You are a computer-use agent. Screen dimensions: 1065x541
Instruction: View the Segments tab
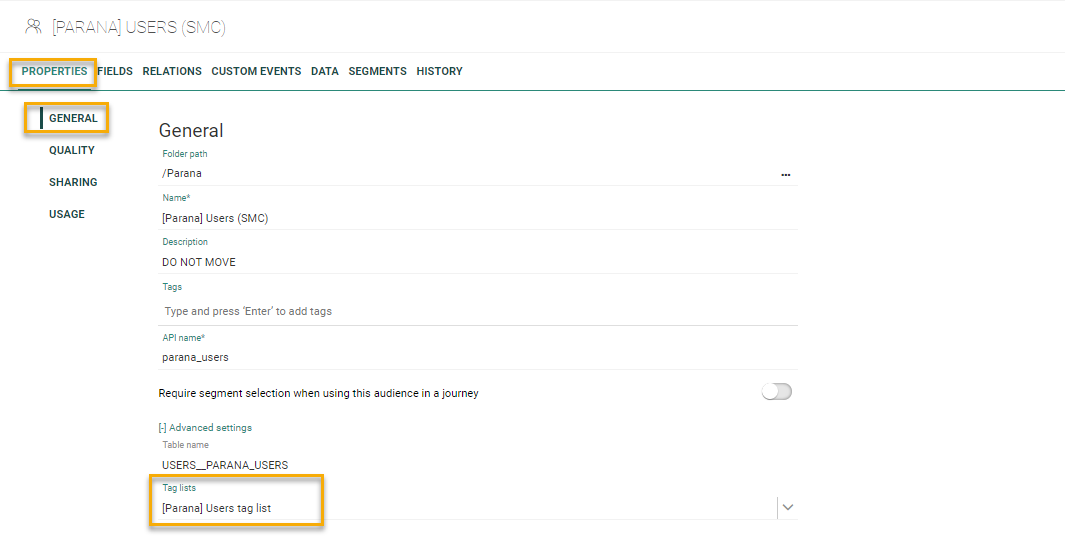377,71
